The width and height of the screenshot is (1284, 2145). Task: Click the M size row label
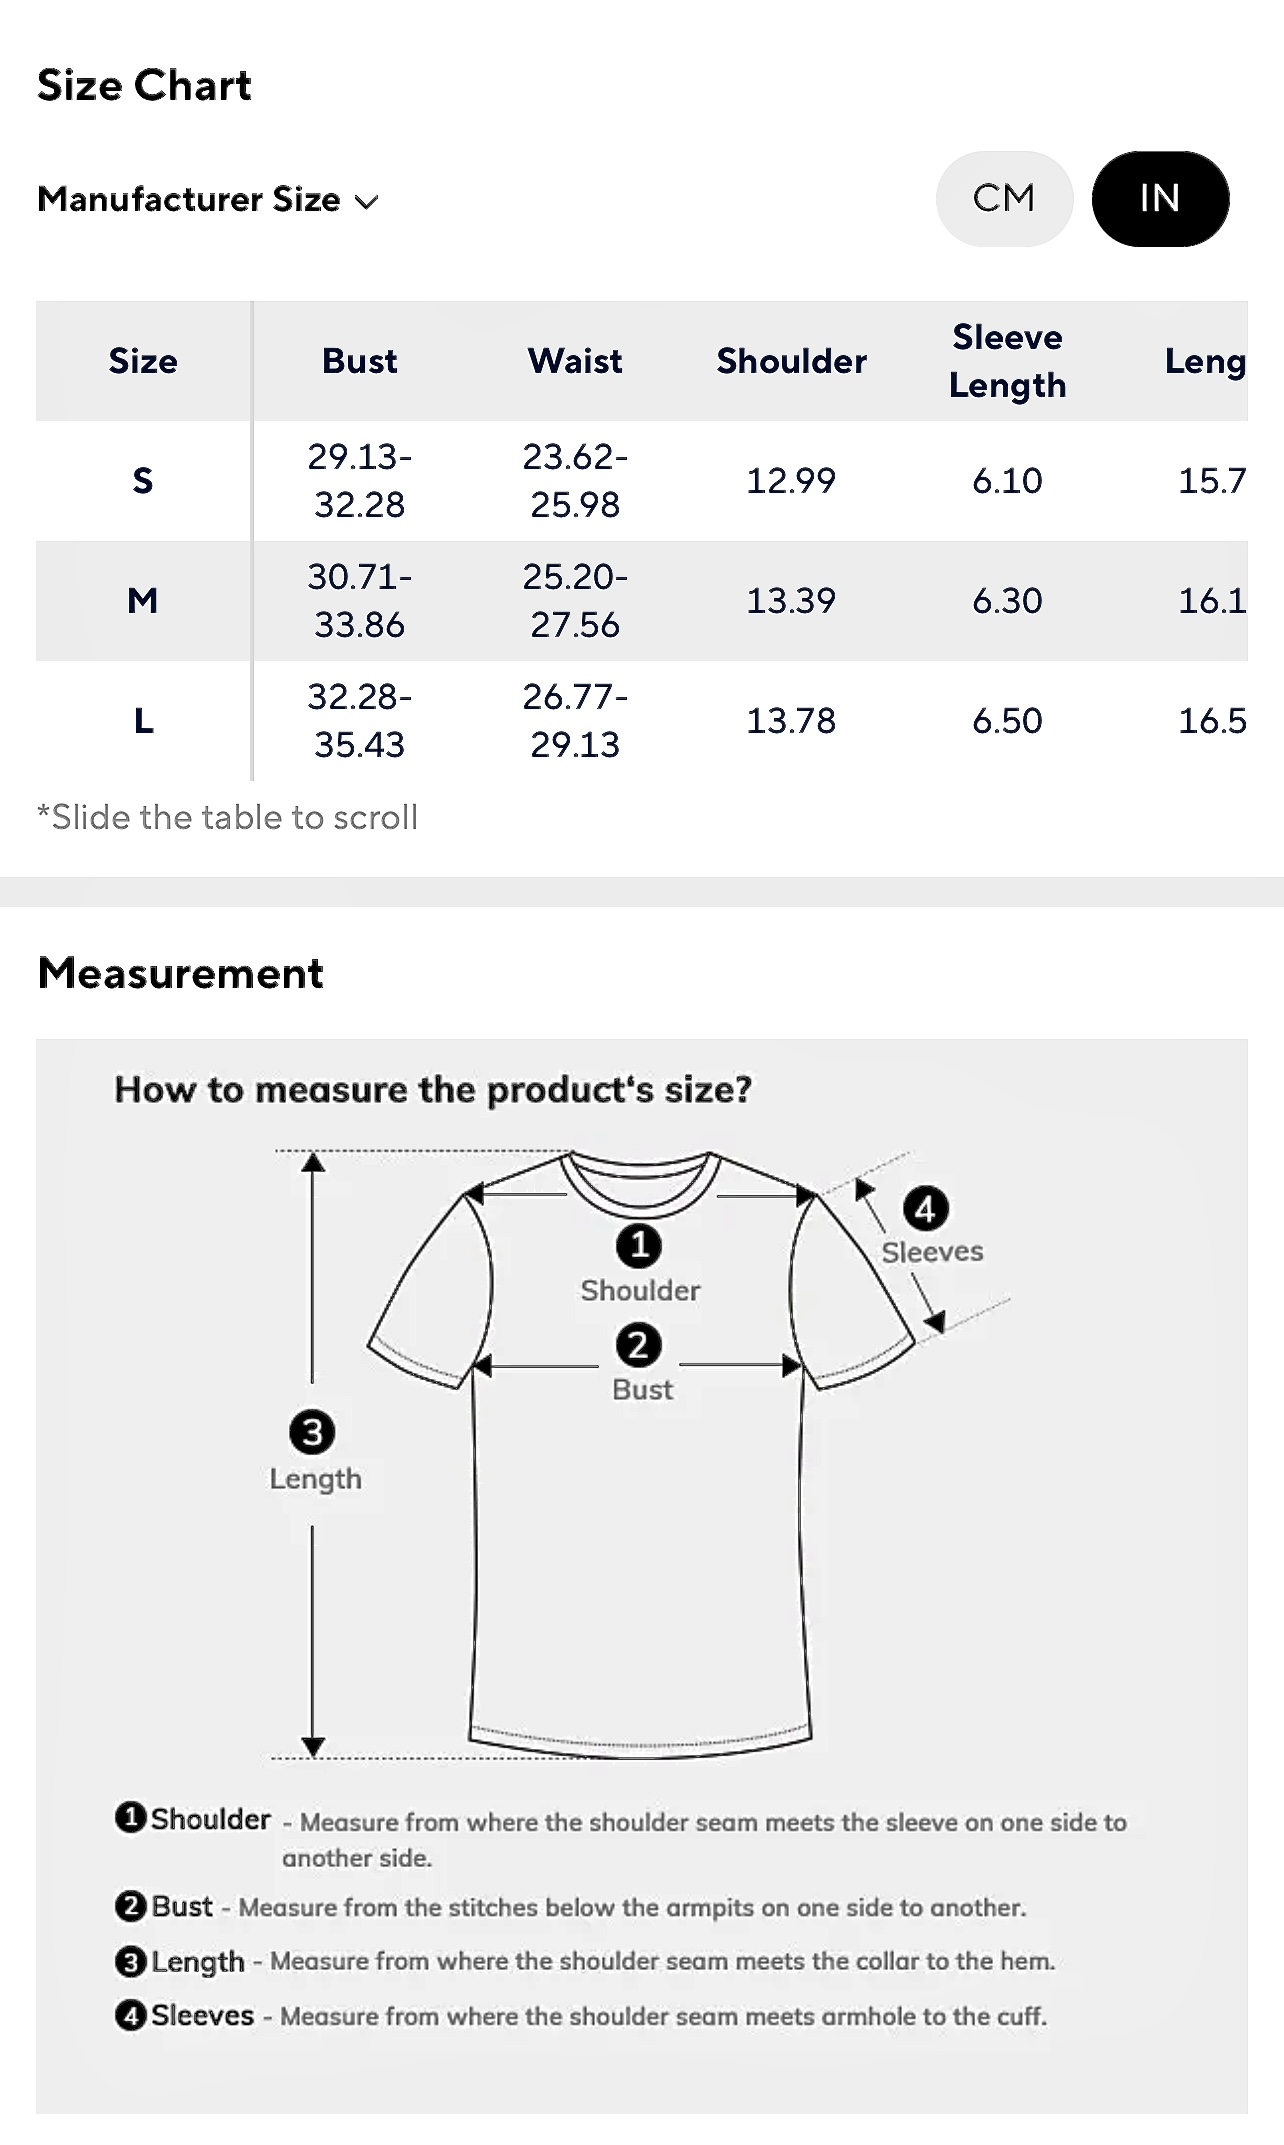(x=143, y=601)
